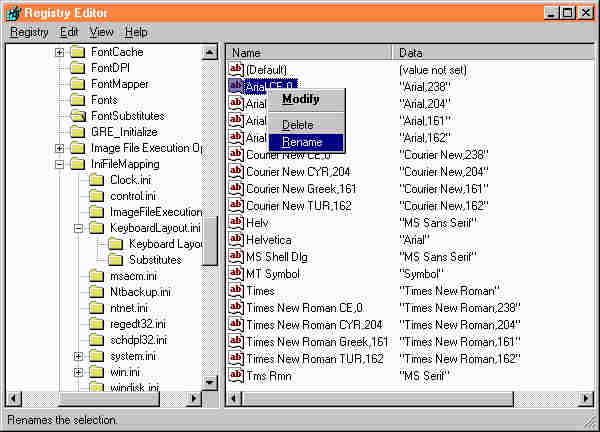600x432 pixels.
Task: Click the tree pane scroll left arrow
Action: 14,399
